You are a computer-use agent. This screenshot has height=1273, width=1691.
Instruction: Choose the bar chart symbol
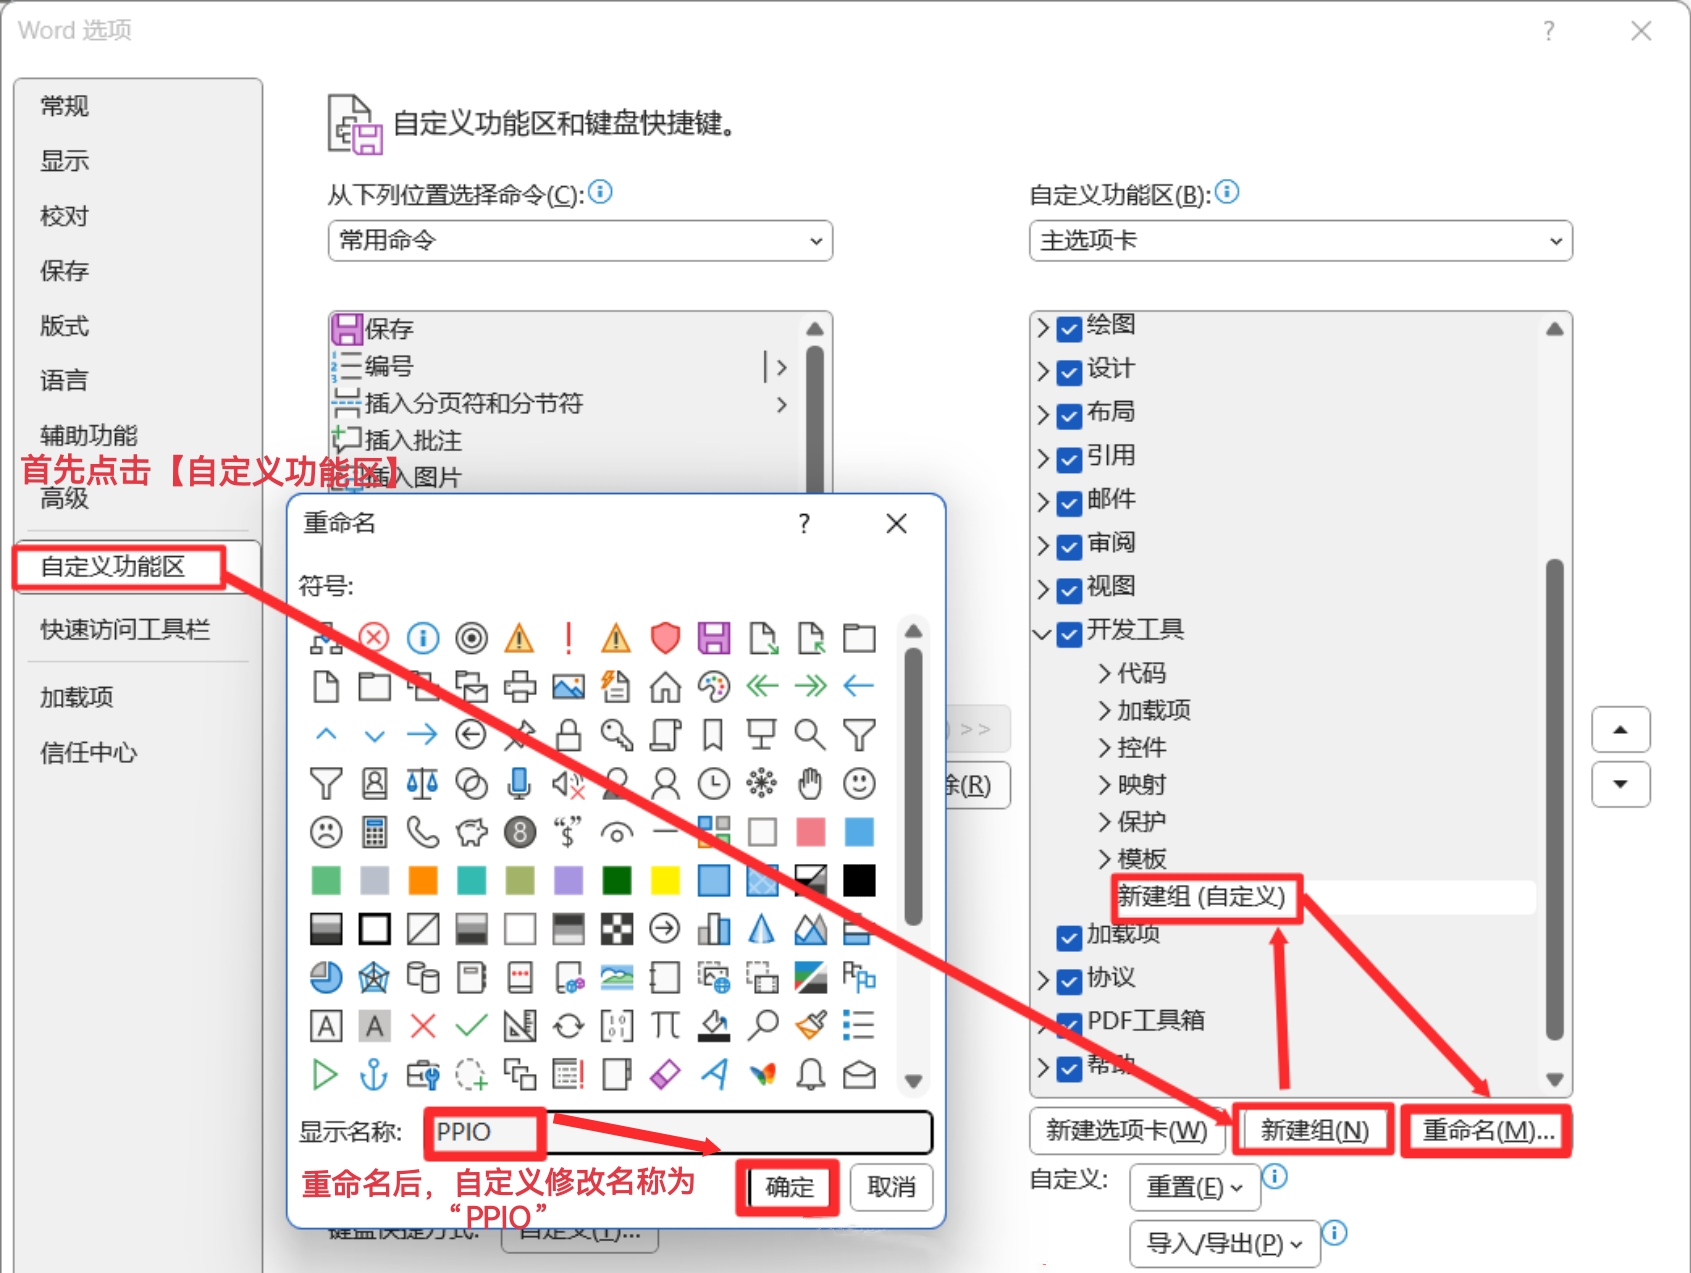[x=713, y=929]
